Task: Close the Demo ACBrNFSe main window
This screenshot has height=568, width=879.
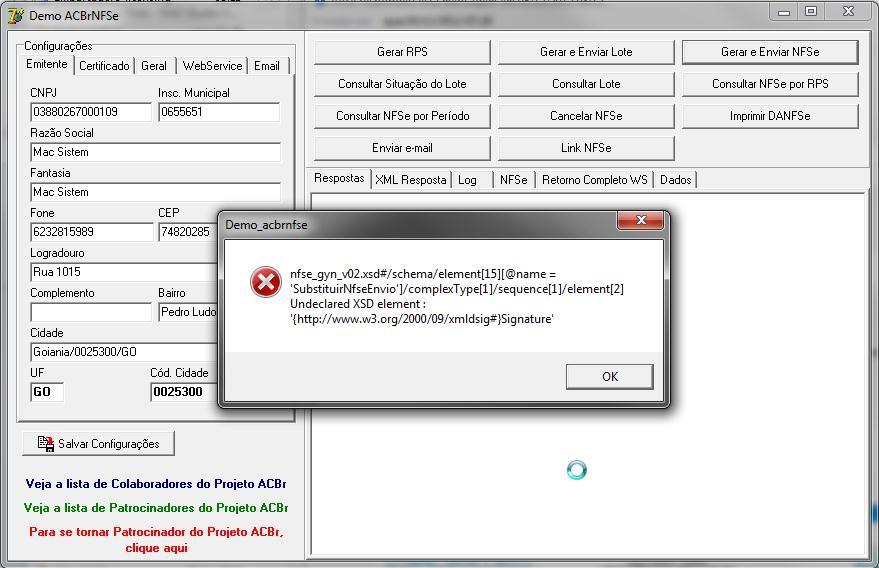Action: click(848, 12)
